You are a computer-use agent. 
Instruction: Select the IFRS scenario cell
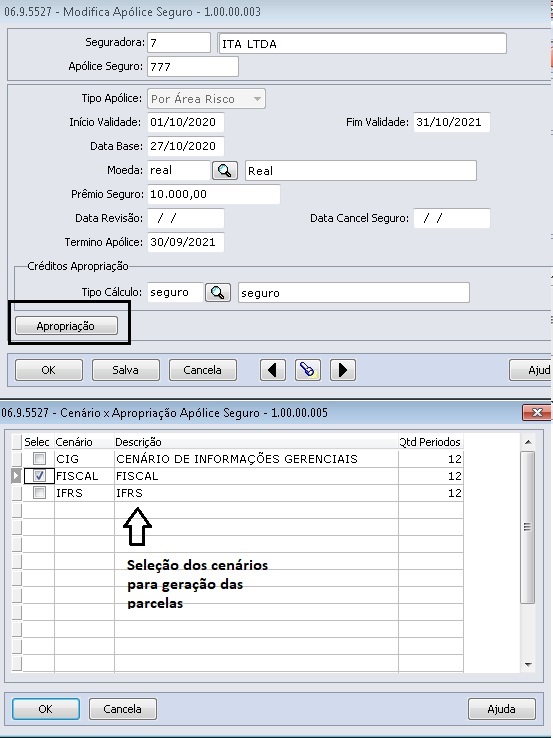pyautogui.click(x=85, y=493)
